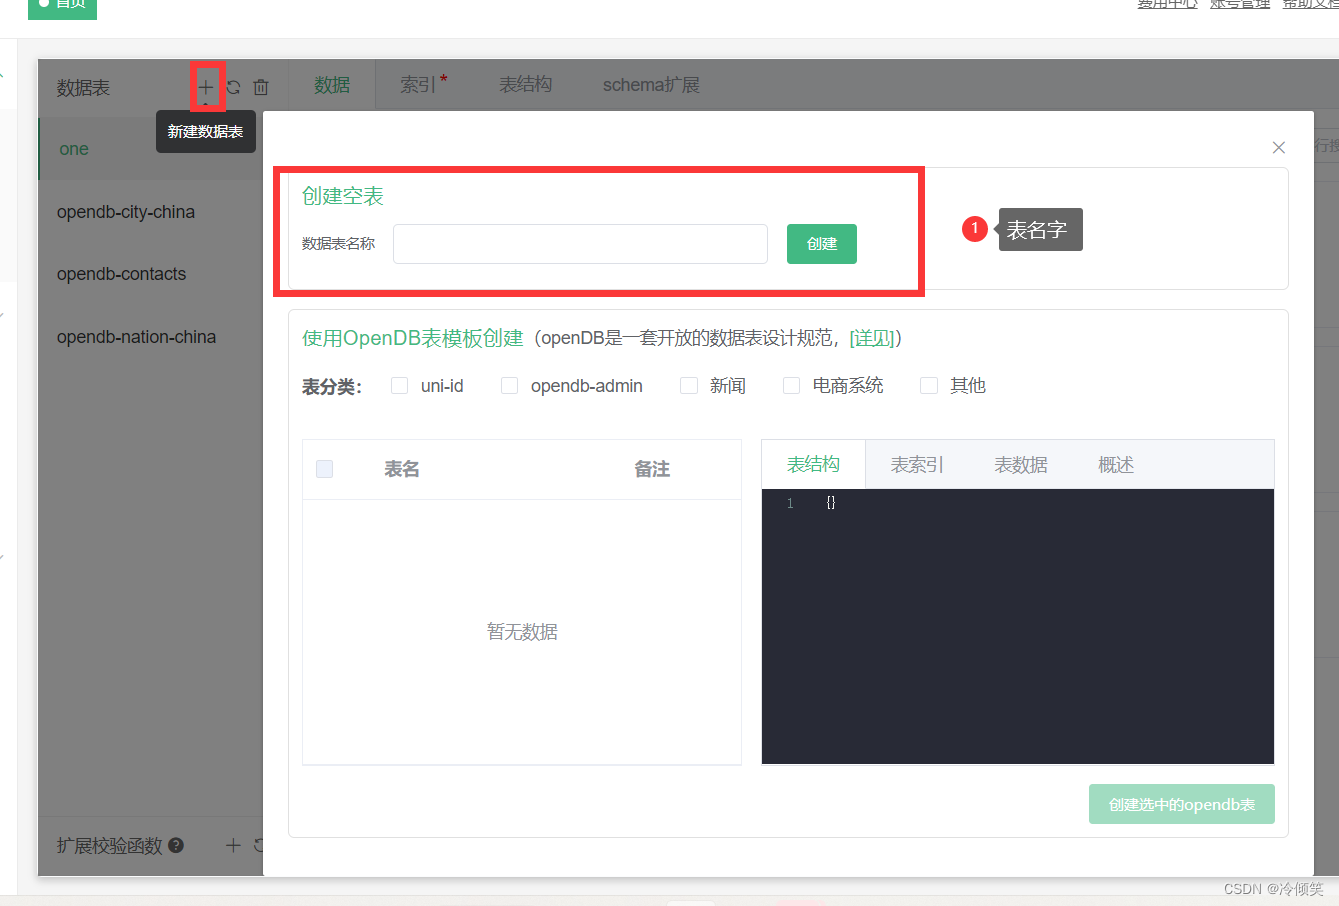Click the trash icon to delete the data table
The image size is (1339, 906).
[261, 87]
